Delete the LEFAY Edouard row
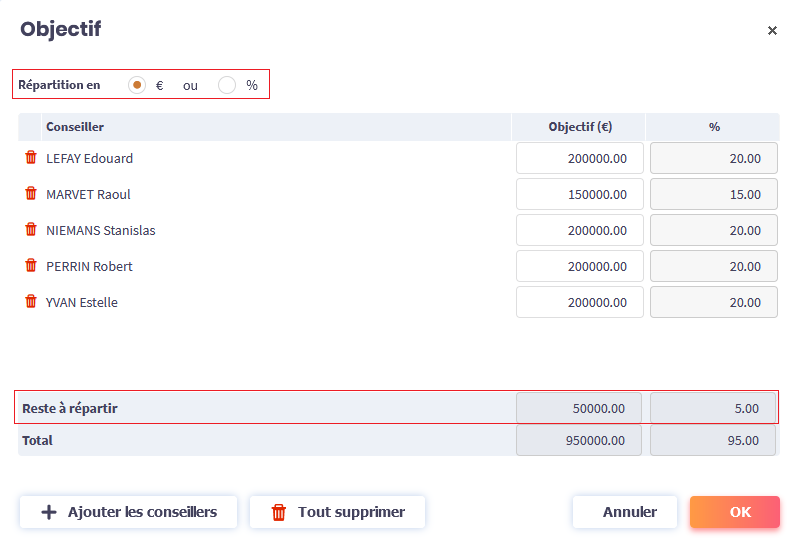 point(31,158)
